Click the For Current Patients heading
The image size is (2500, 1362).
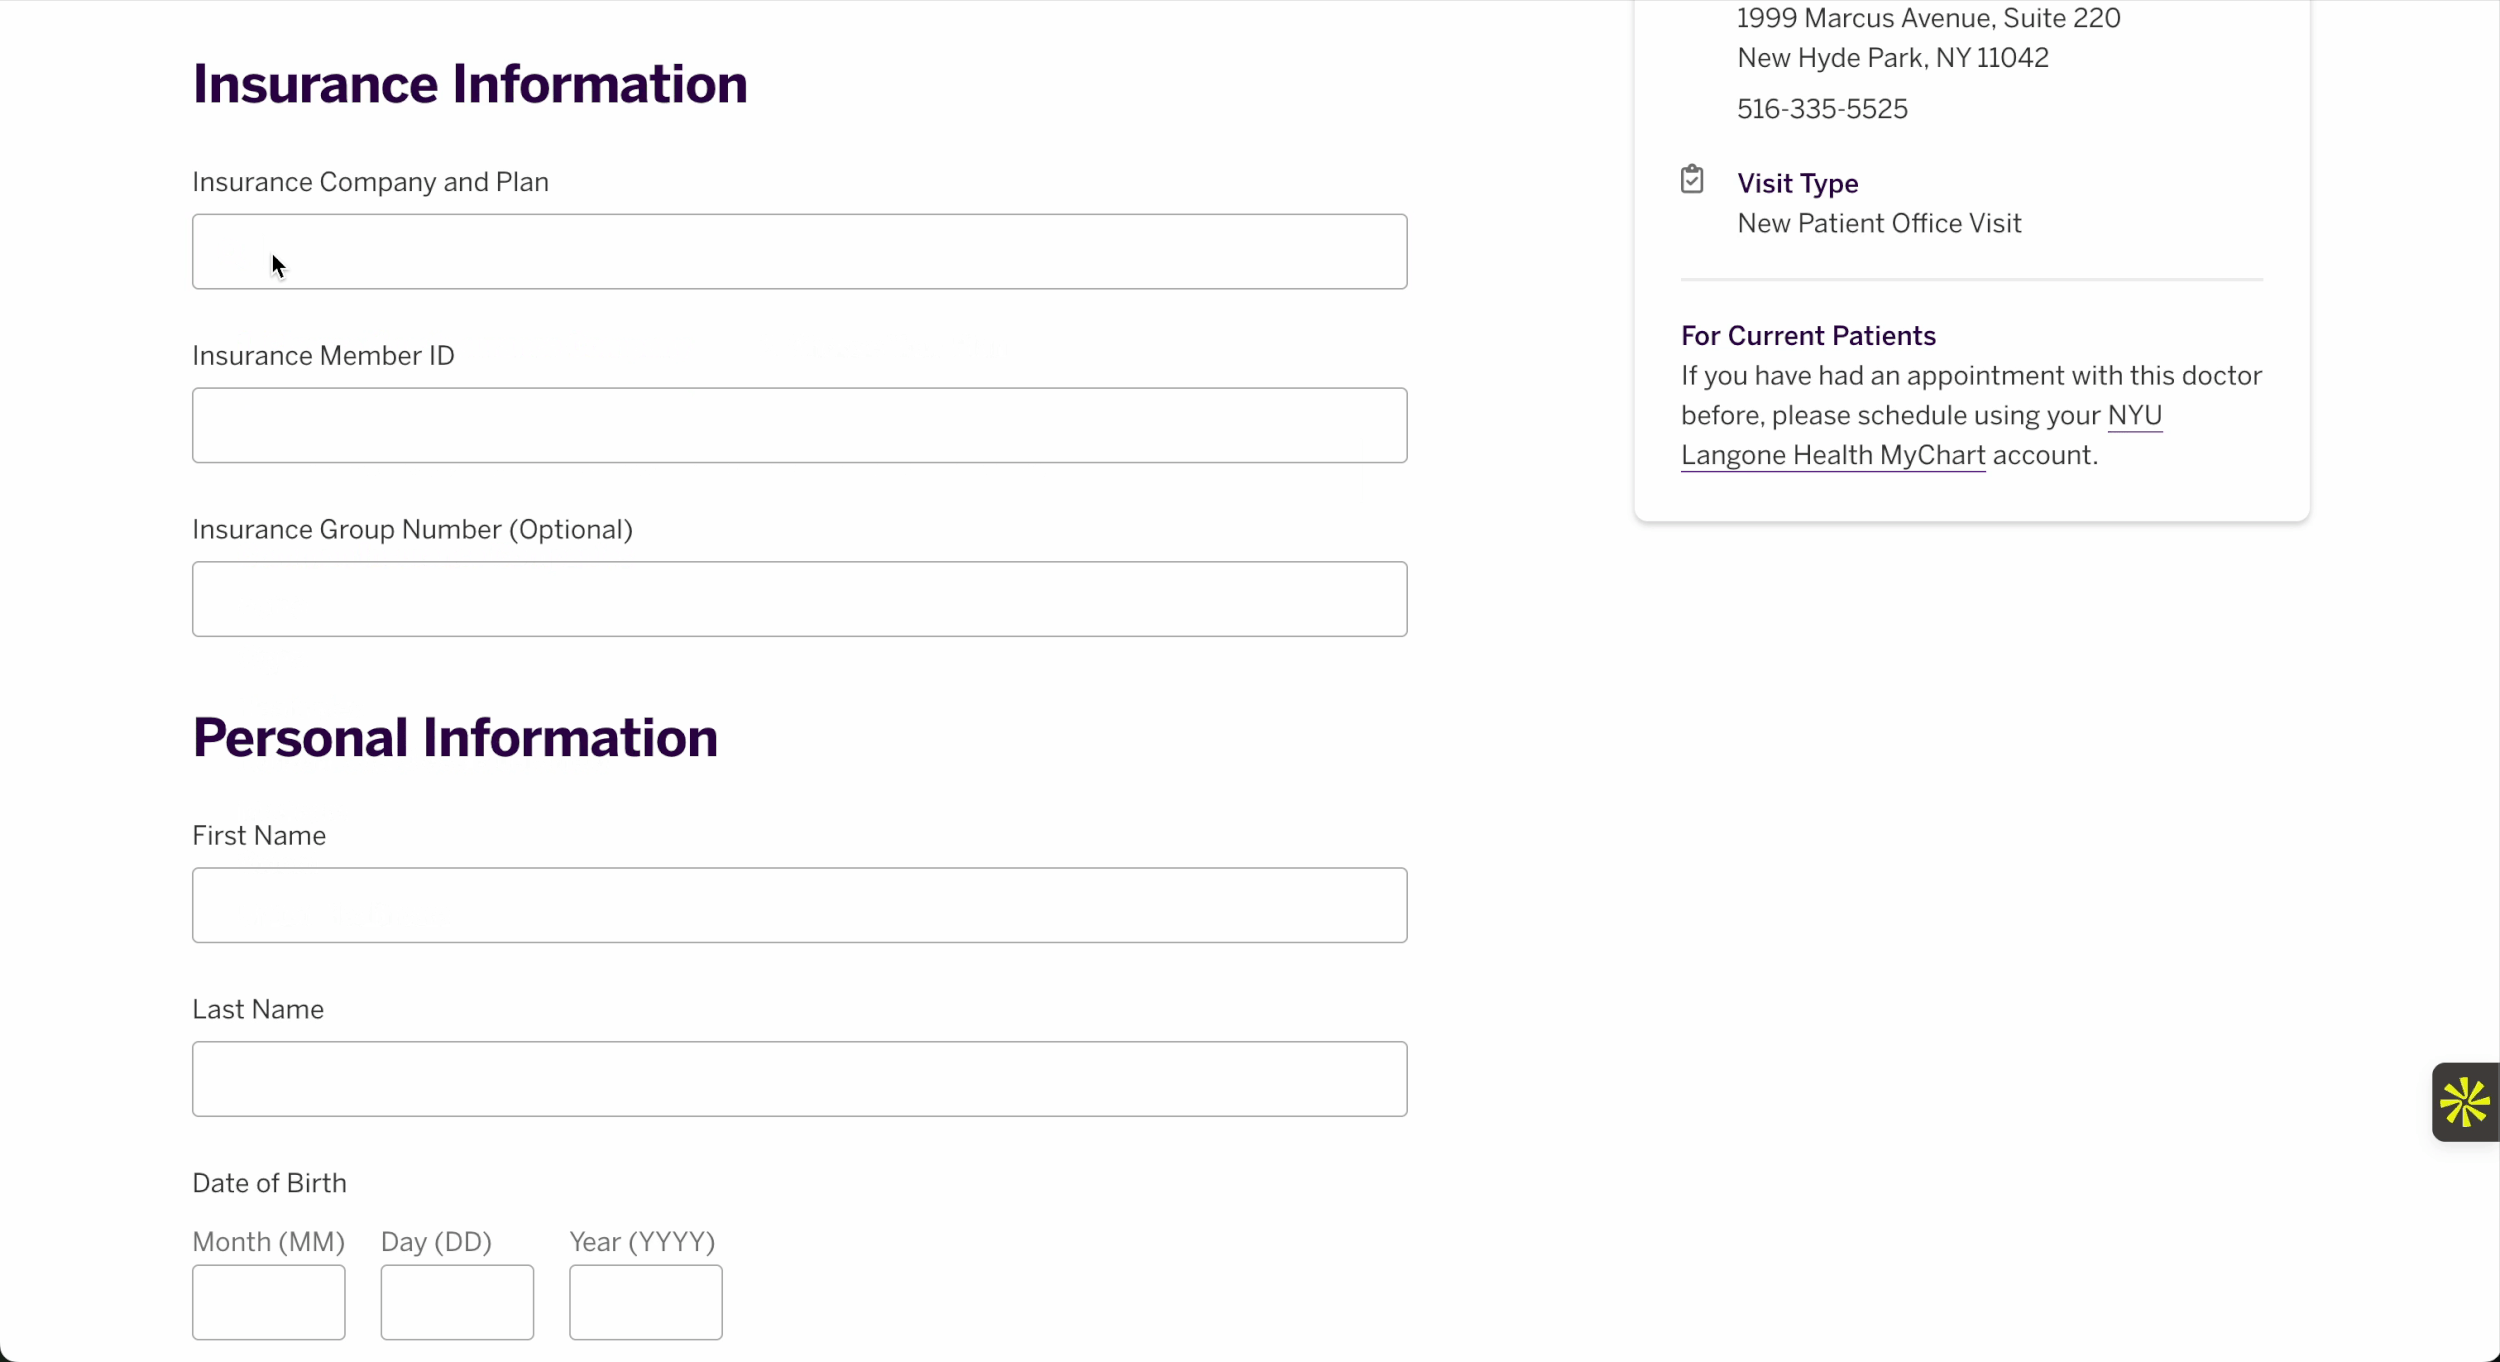click(1807, 336)
